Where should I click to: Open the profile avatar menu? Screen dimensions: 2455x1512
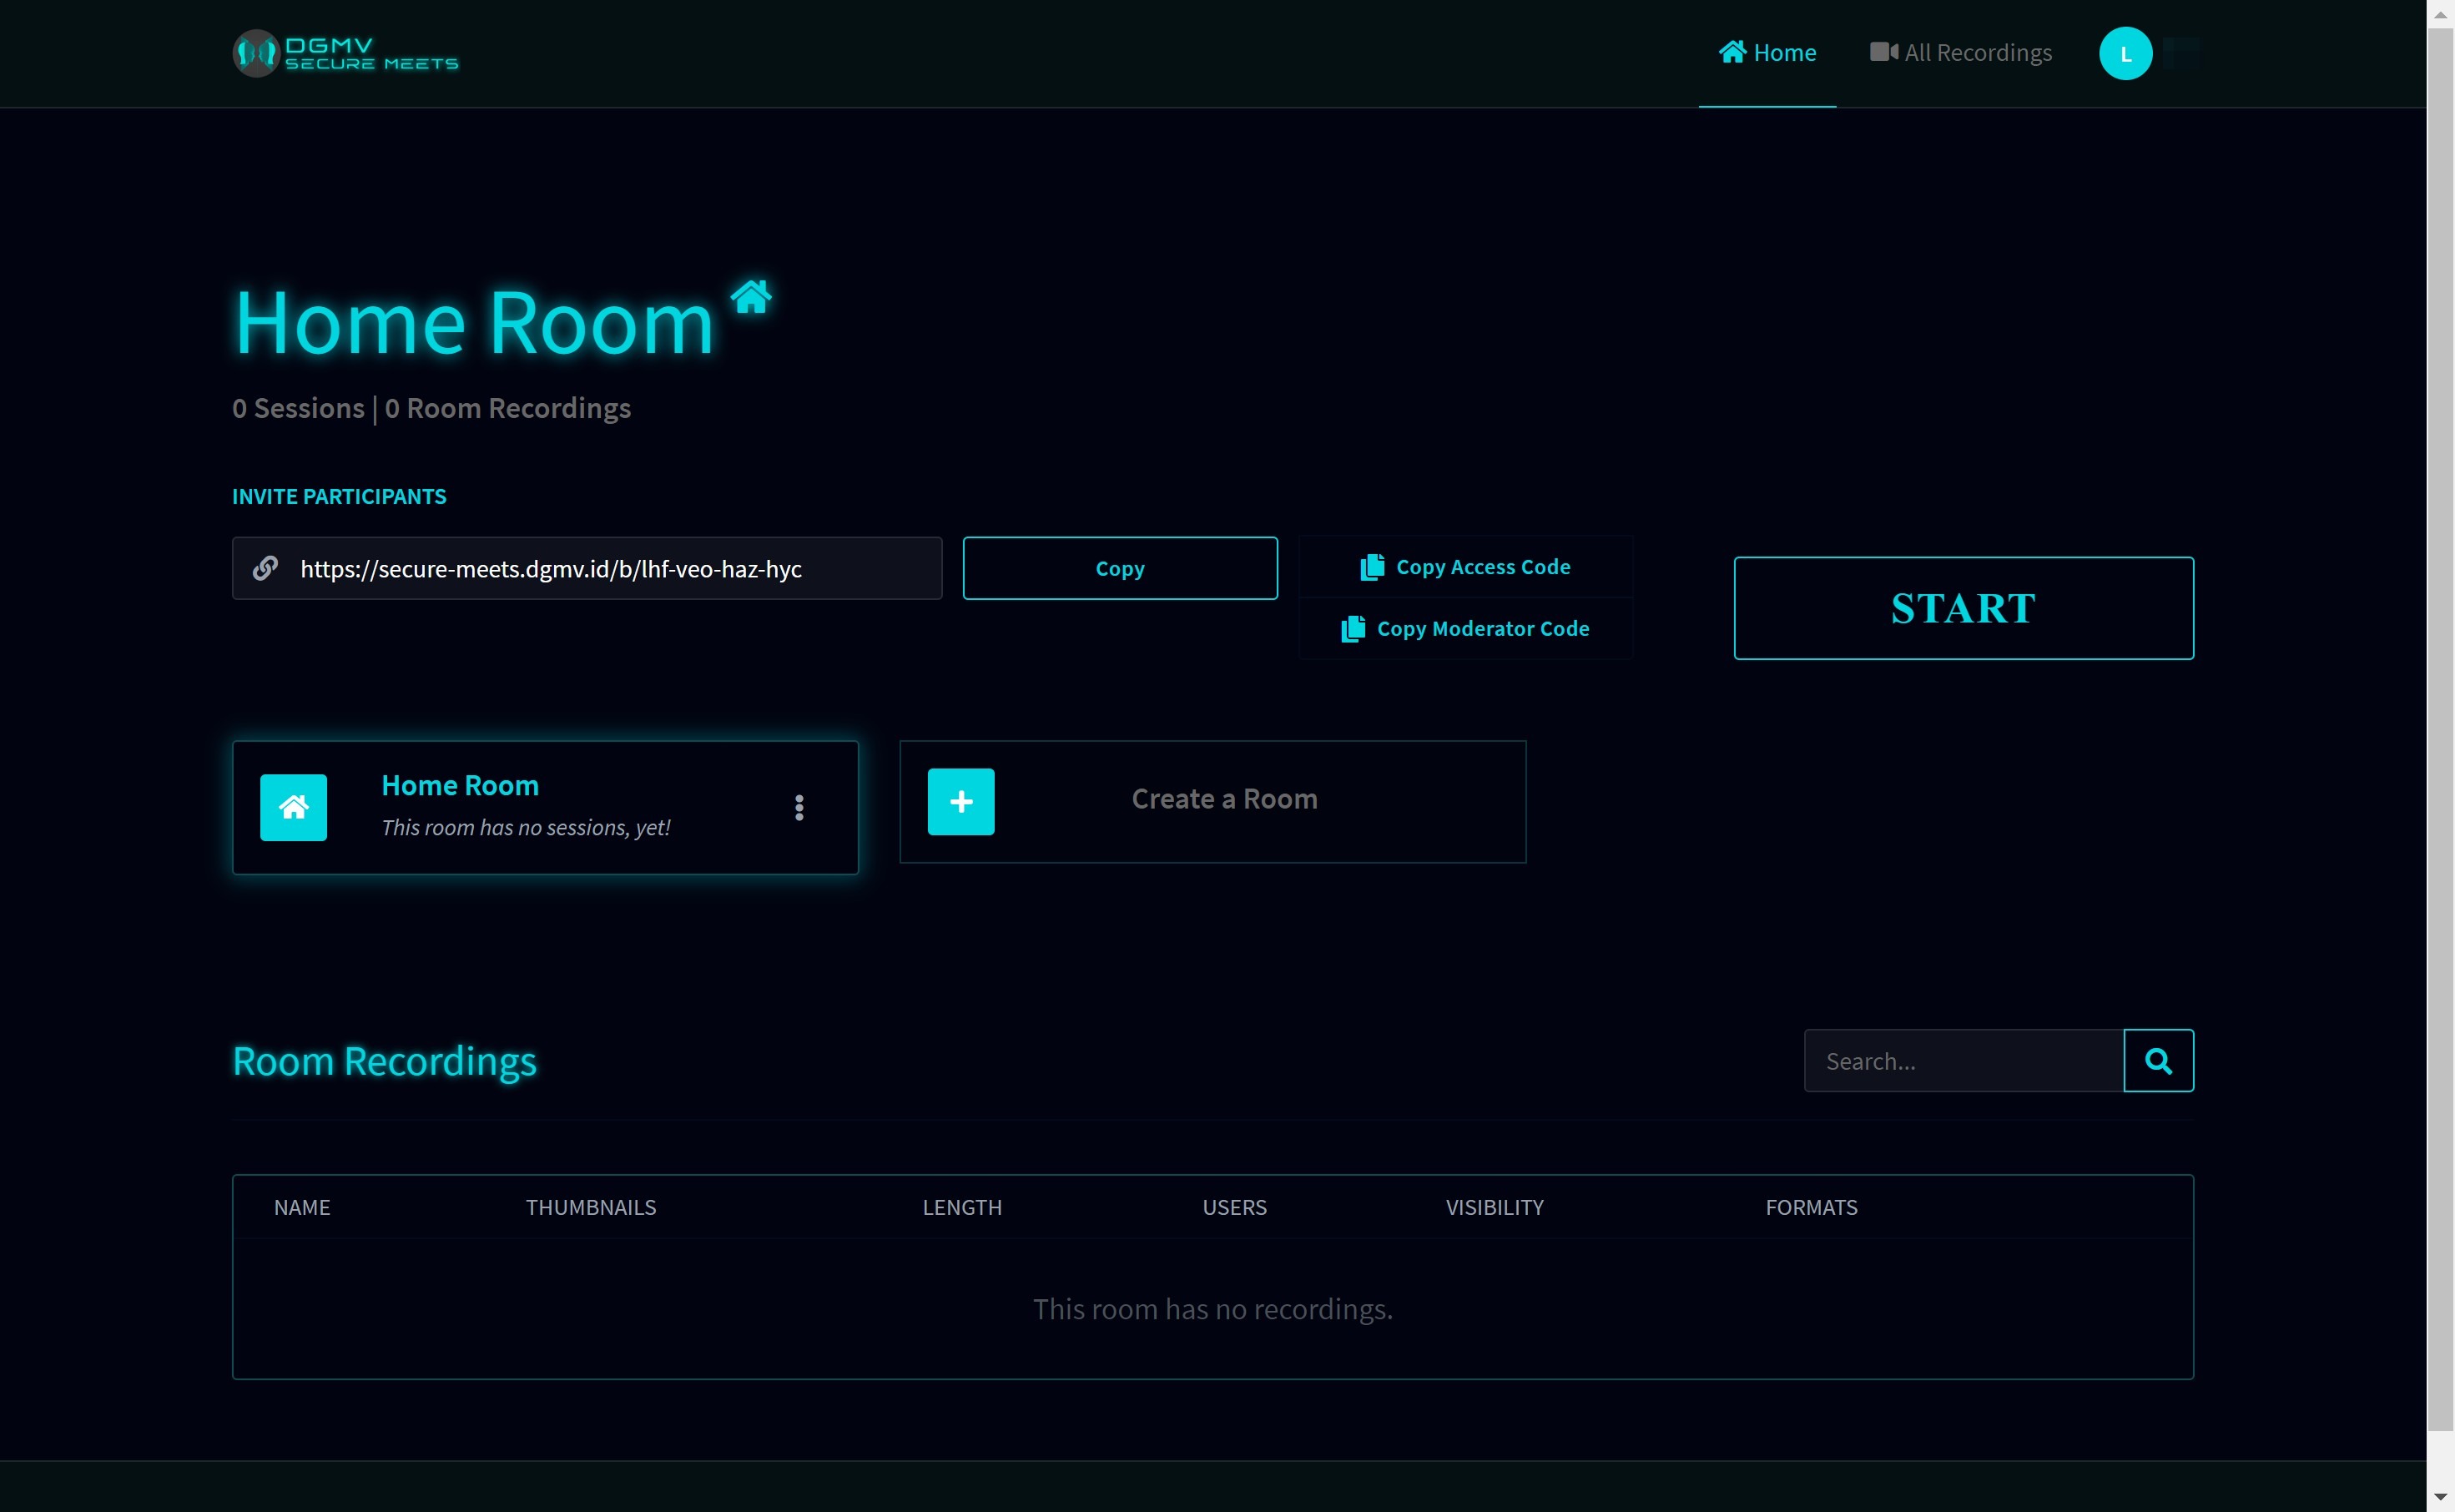pos(2124,53)
